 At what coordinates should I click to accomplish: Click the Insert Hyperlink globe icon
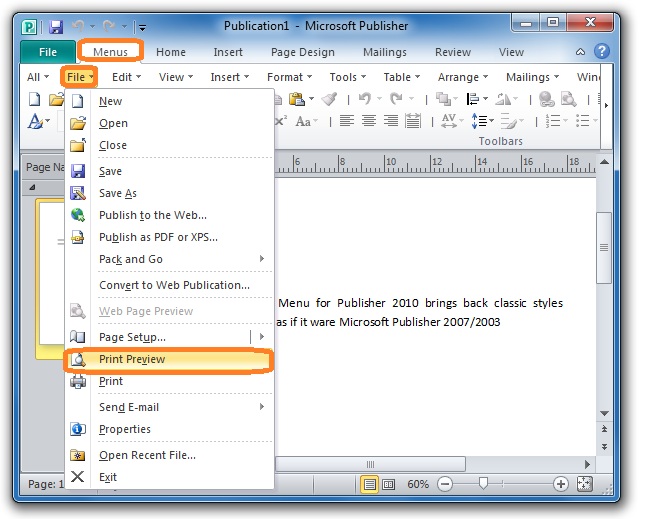click(x=546, y=99)
